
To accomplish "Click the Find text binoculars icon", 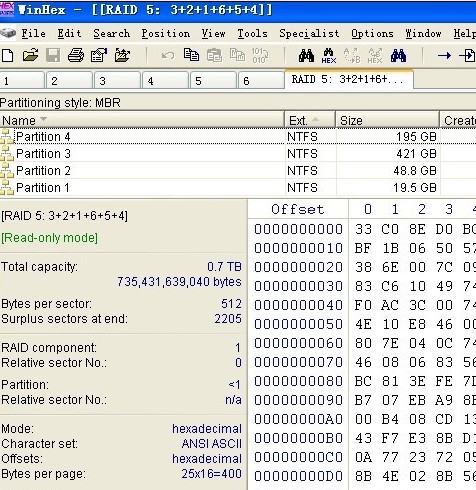I will [306, 55].
